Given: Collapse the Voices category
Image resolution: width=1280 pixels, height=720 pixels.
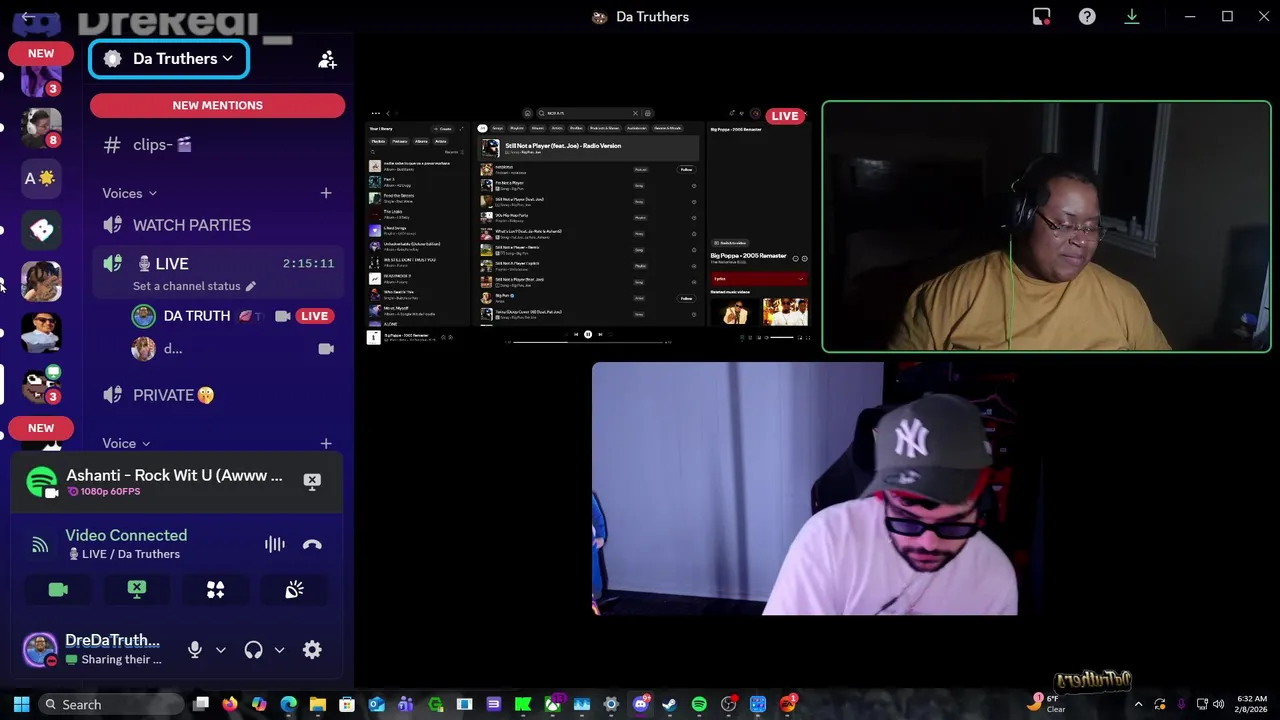Looking at the screenshot, I should [x=129, y=193].
